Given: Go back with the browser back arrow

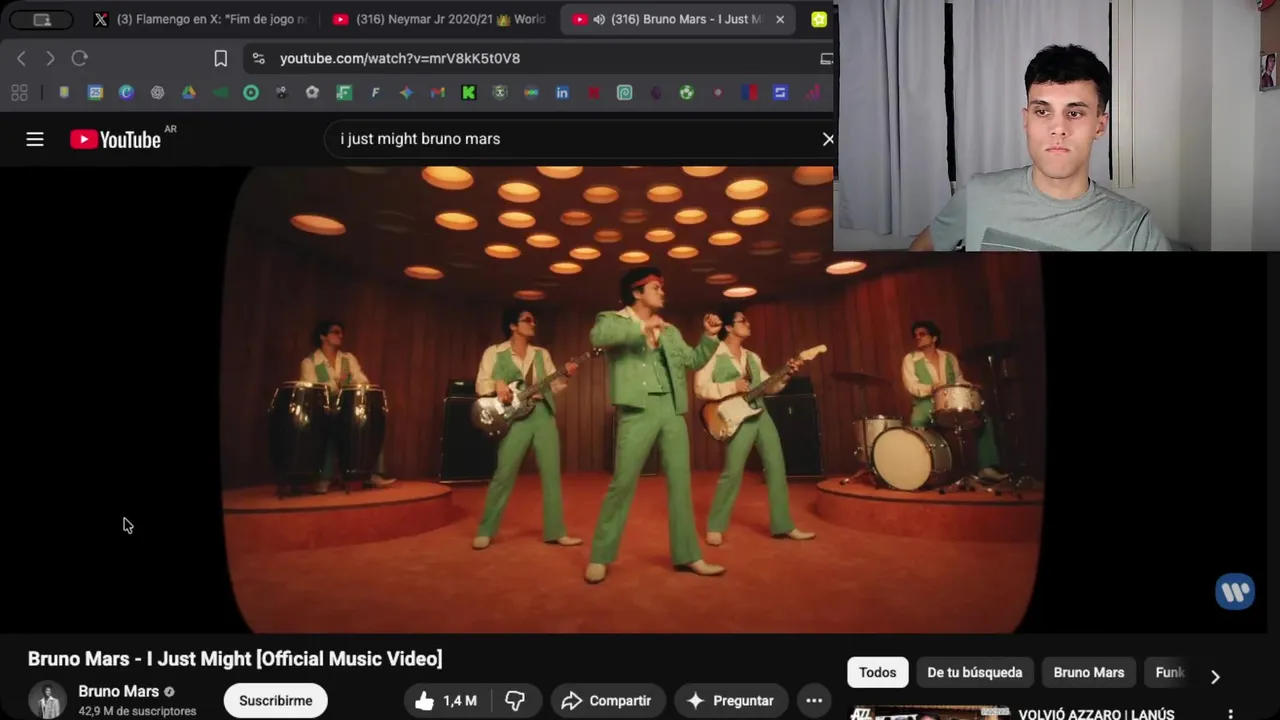Looking at the screenshot, I should tap(22, 58).
